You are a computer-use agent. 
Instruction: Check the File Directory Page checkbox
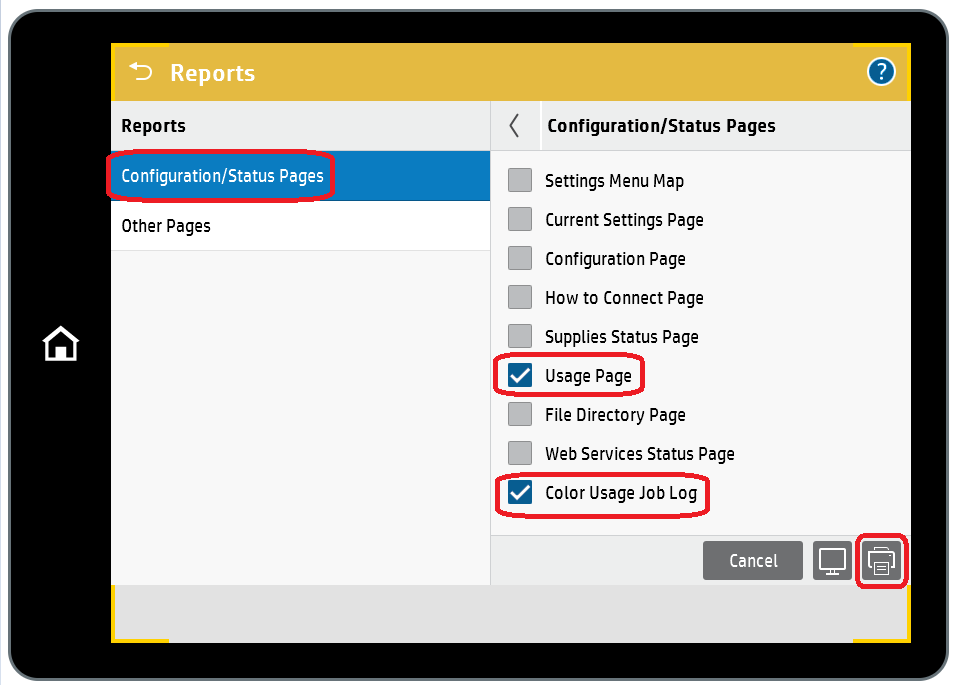tap(520, 414)
